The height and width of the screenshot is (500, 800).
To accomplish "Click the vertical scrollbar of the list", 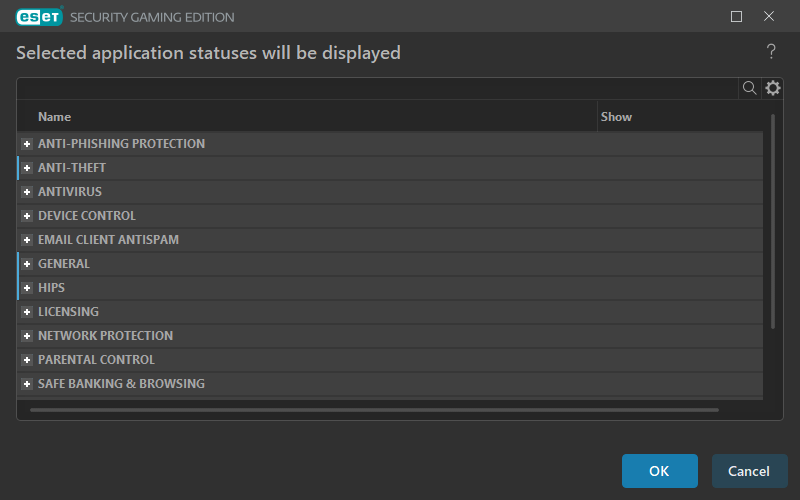I will 773,221.
